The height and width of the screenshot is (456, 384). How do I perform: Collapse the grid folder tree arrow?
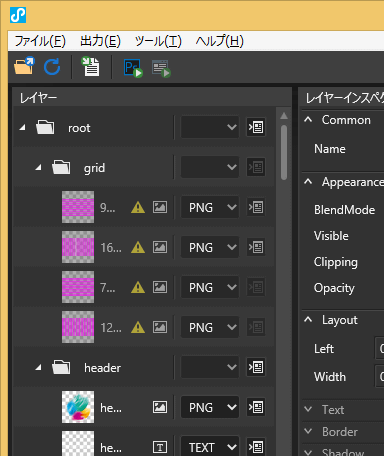pyautogui.click(x=39, y=167)
